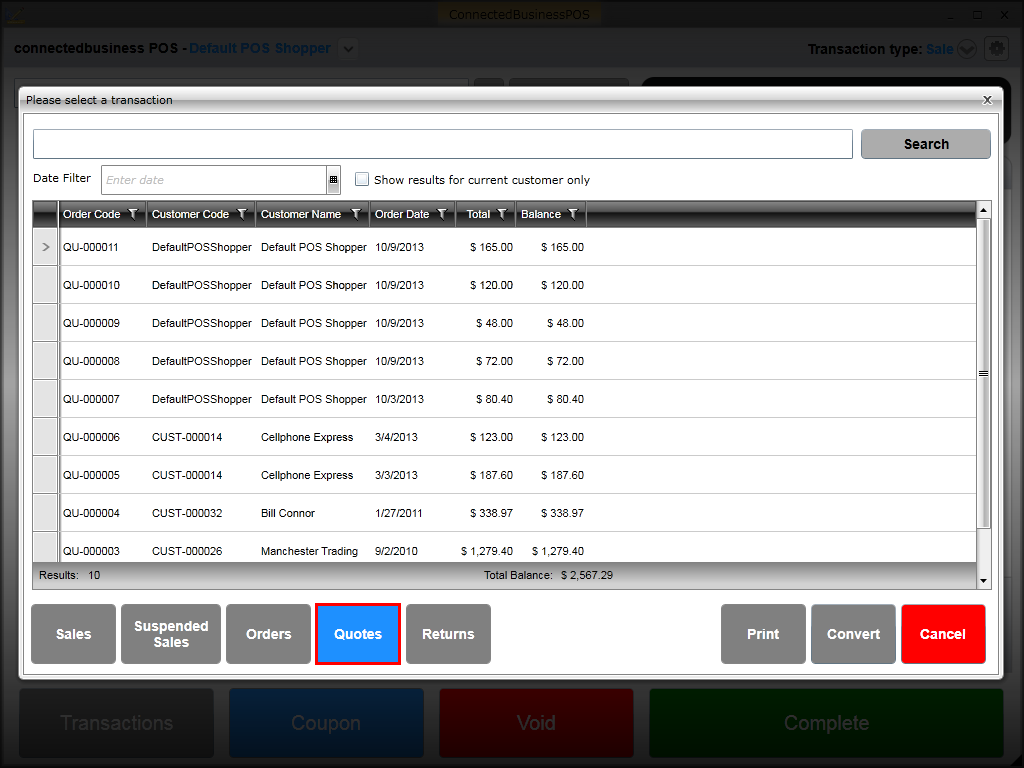This screenshot has height=768, width=1024.
Task: Switch to the Sales tab
Action: [x=73, y=634]
